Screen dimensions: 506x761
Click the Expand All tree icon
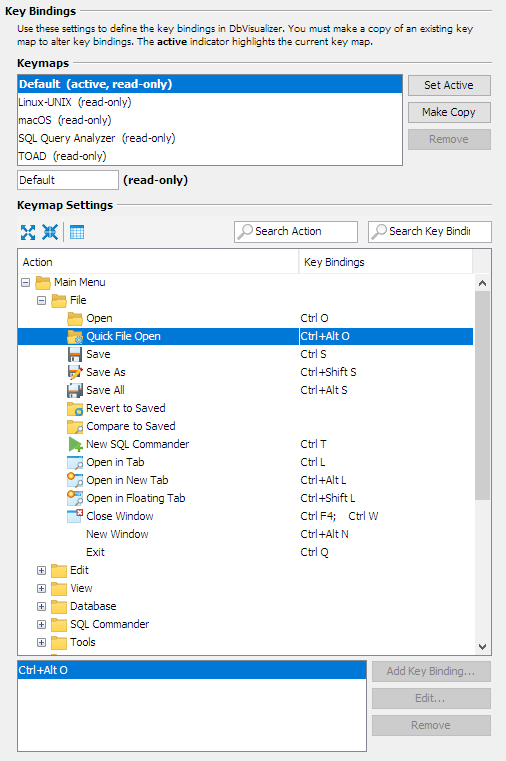pos(28,232)
